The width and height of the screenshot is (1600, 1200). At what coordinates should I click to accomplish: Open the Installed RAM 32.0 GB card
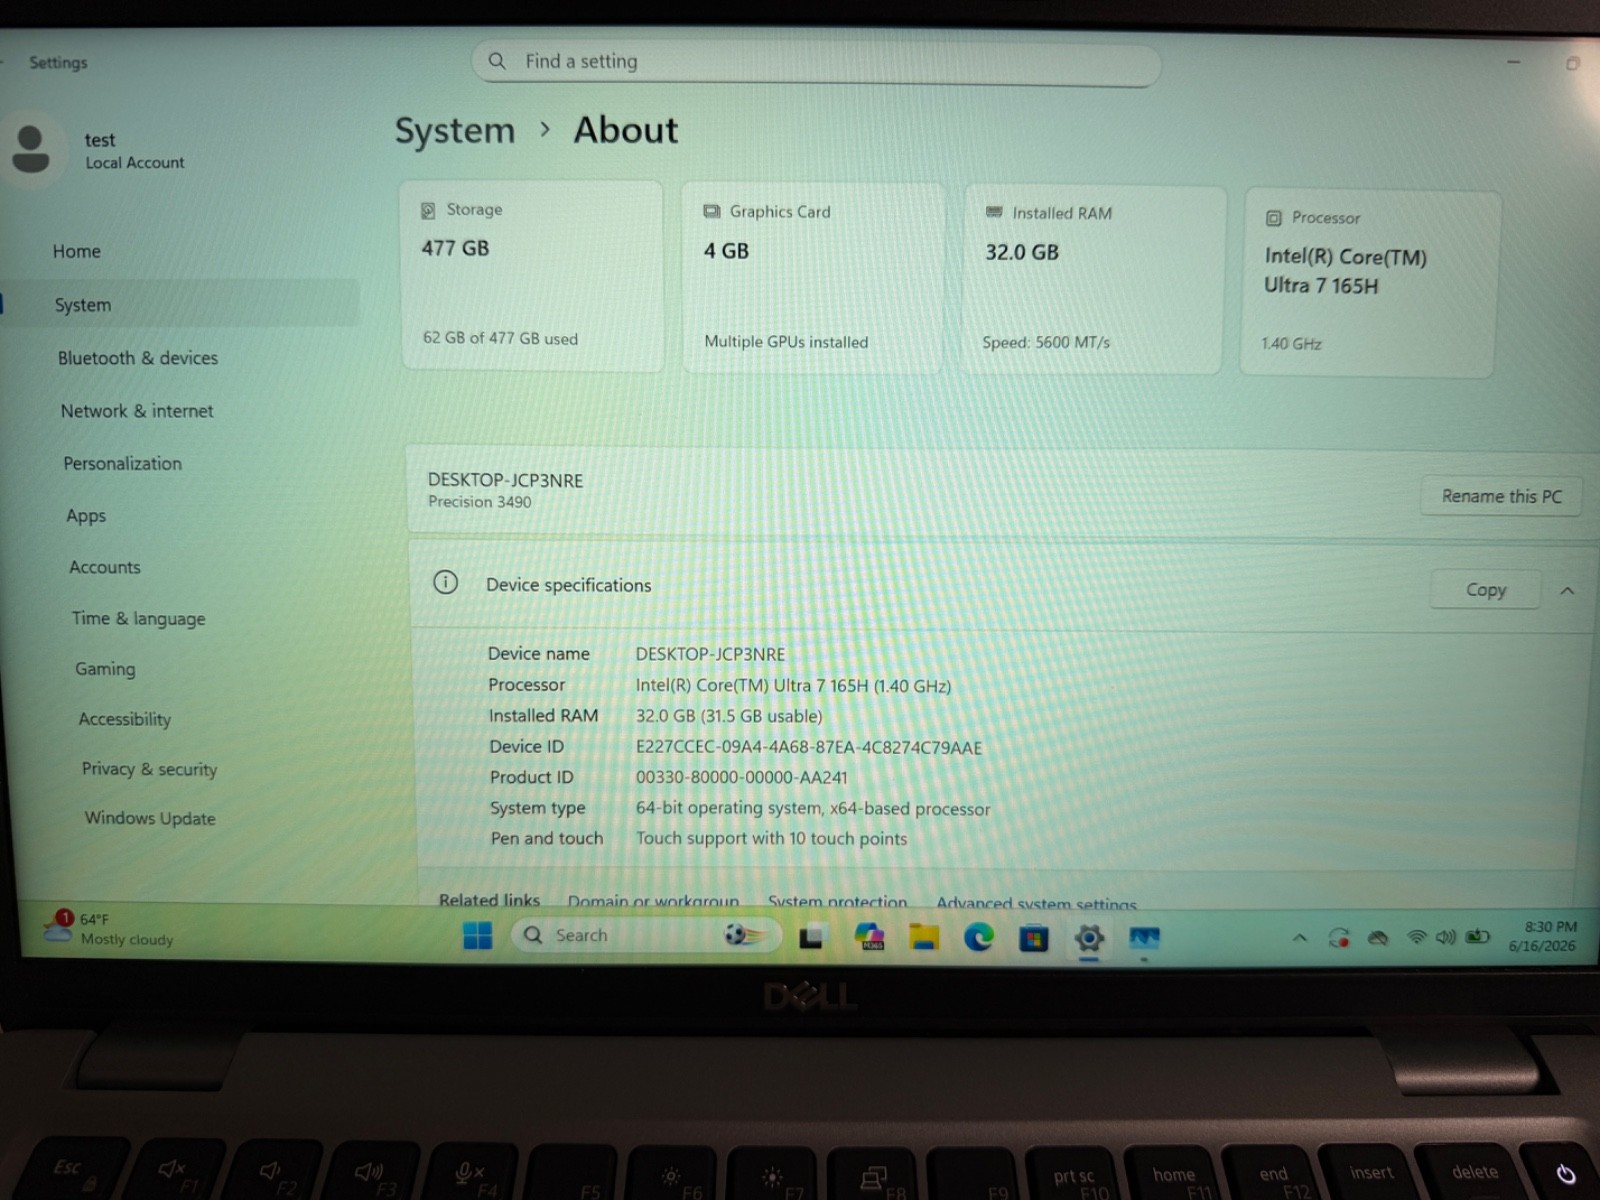pos(1093,280)
